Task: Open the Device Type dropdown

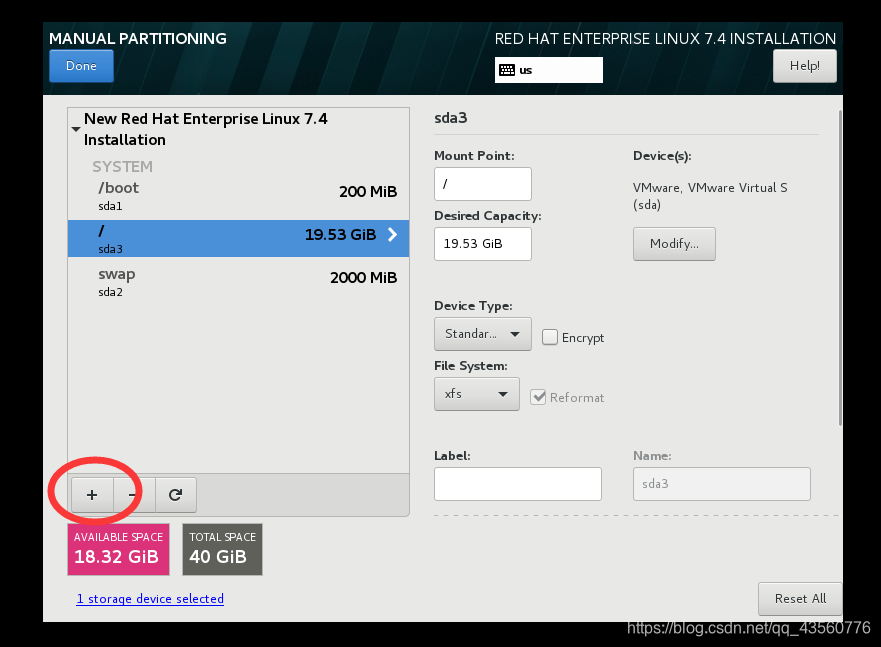Action: tap(483, 334)
